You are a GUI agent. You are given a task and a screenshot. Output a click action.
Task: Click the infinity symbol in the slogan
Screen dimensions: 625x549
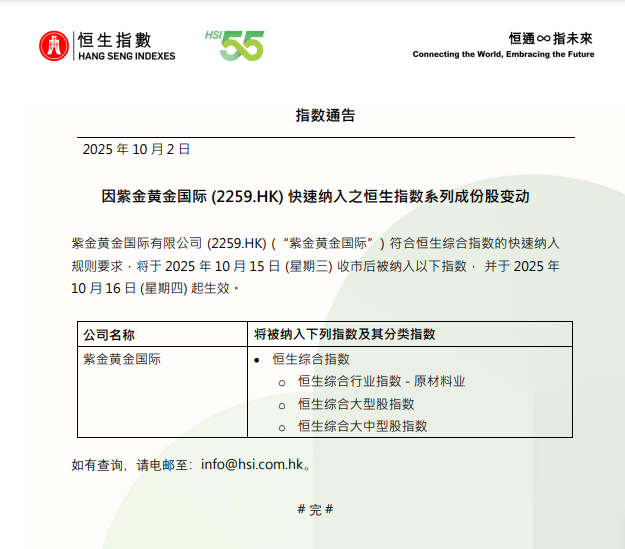(x=544, y=39)
